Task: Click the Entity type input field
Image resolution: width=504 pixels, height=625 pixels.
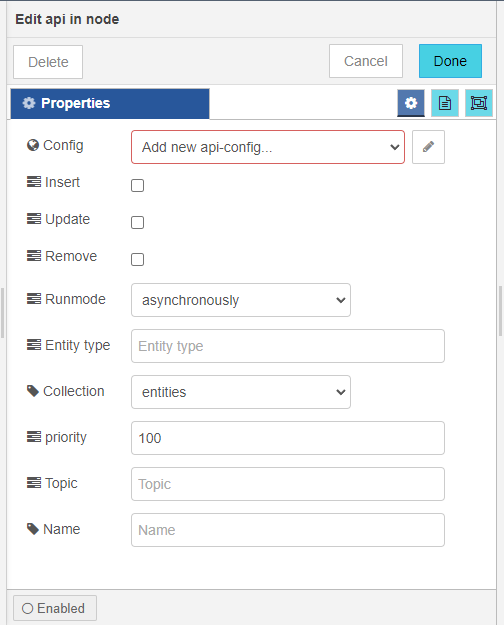Action: [x=288, y=346]
